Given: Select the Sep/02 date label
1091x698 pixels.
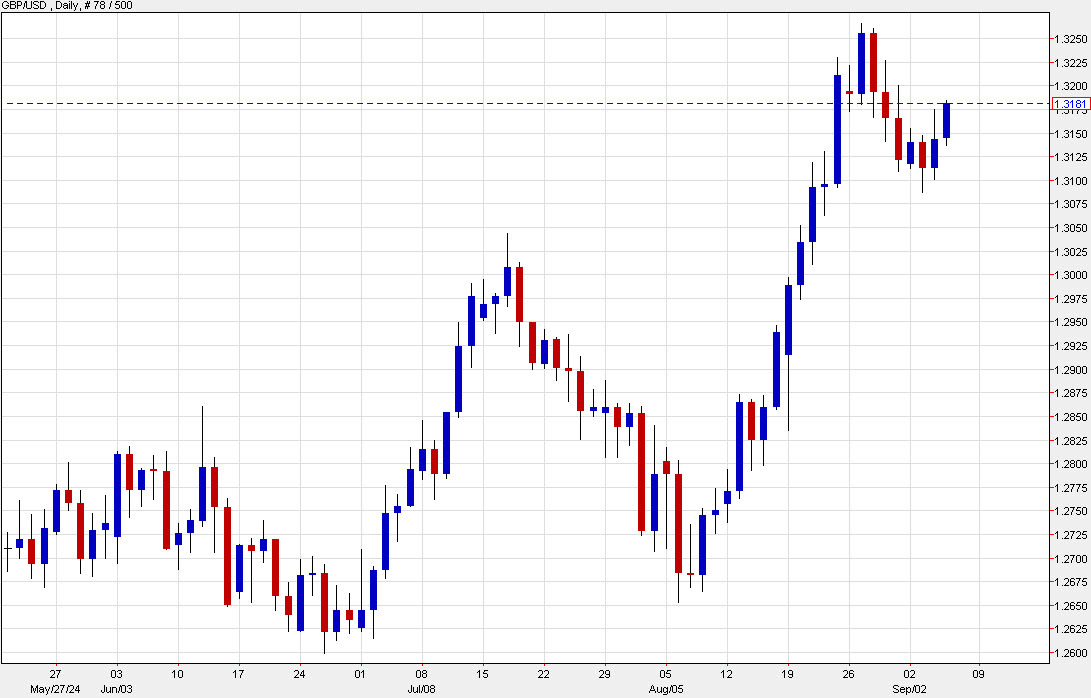Looking at the screenshot, I should point(911,687).
